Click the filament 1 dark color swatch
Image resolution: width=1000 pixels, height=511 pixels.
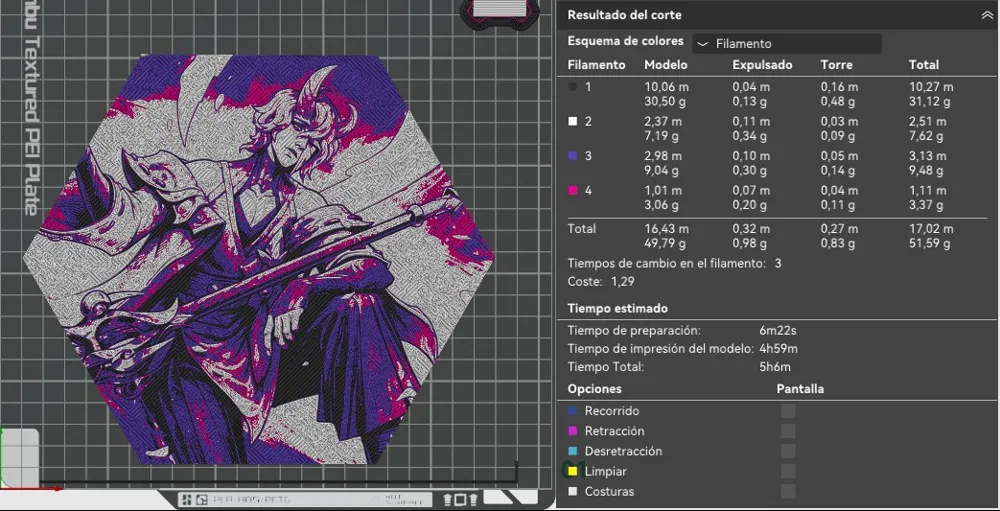point(573,87)
